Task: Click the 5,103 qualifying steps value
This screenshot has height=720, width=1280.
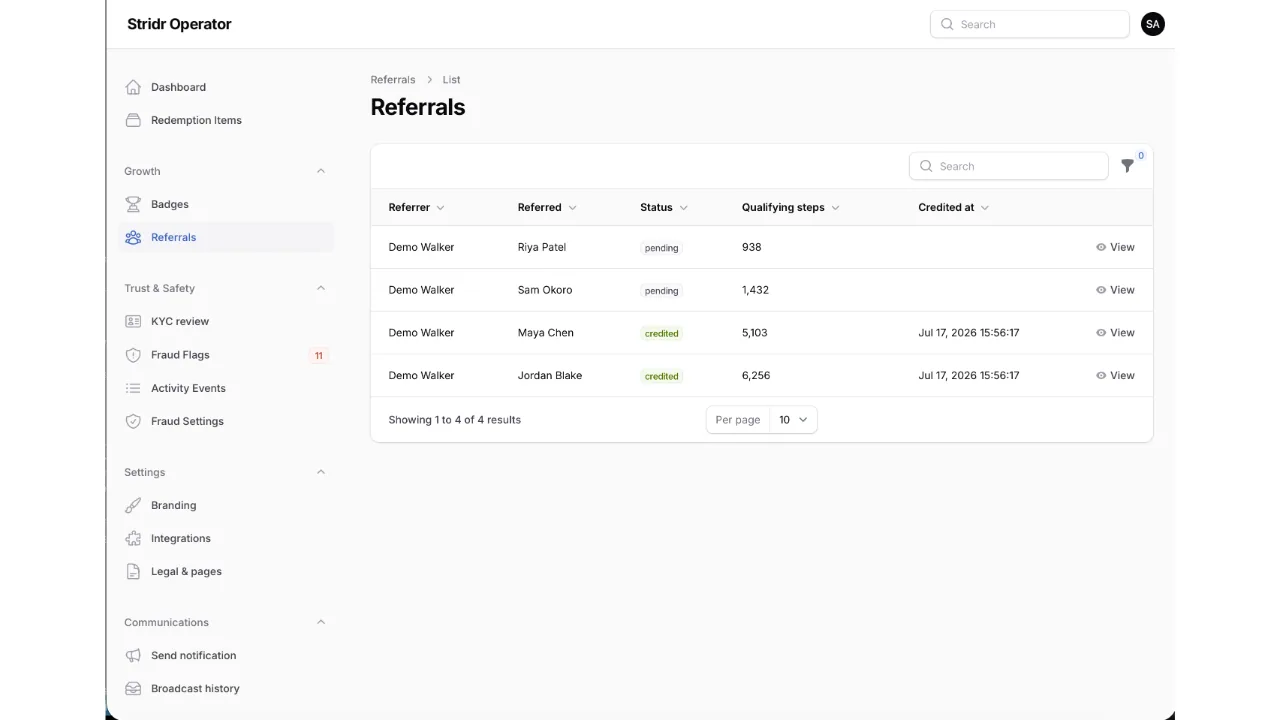Action: (x=755, y=333)
